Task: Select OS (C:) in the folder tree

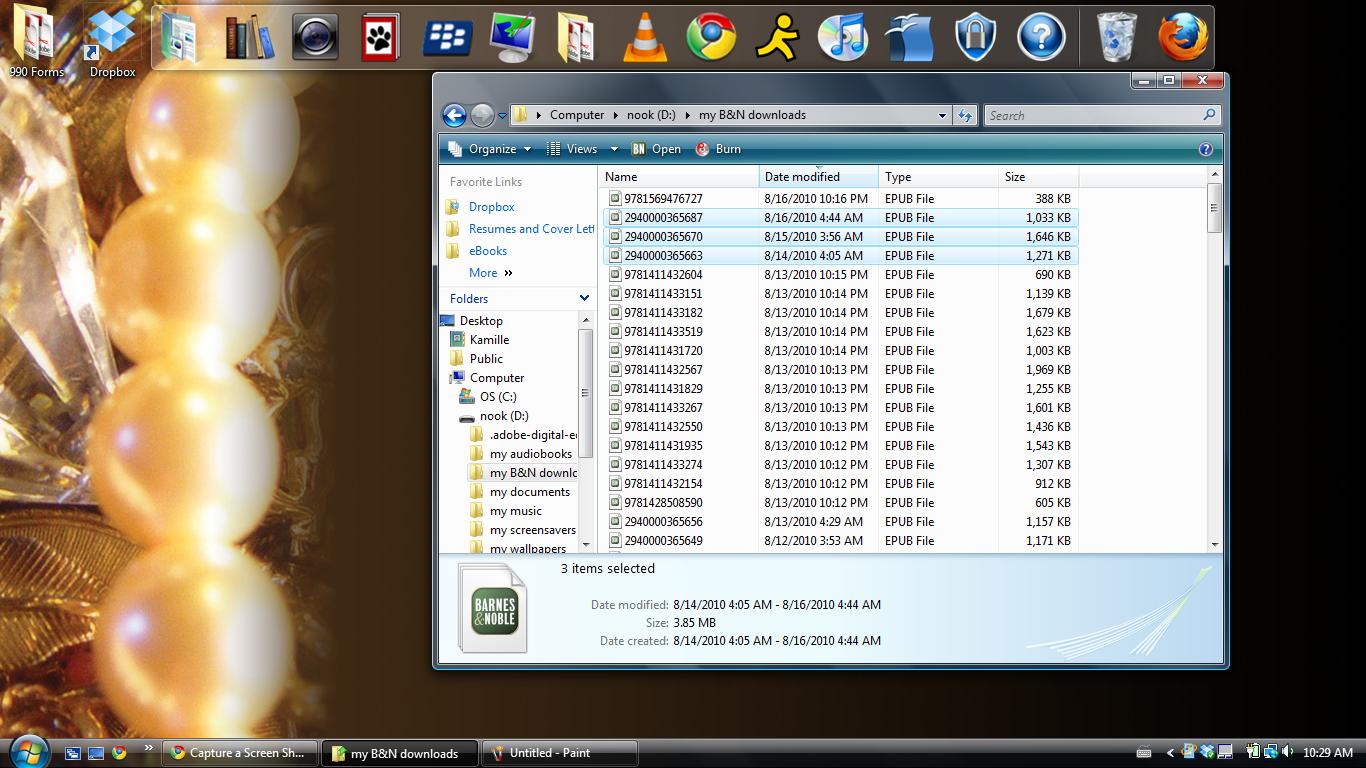Action: 498,397
